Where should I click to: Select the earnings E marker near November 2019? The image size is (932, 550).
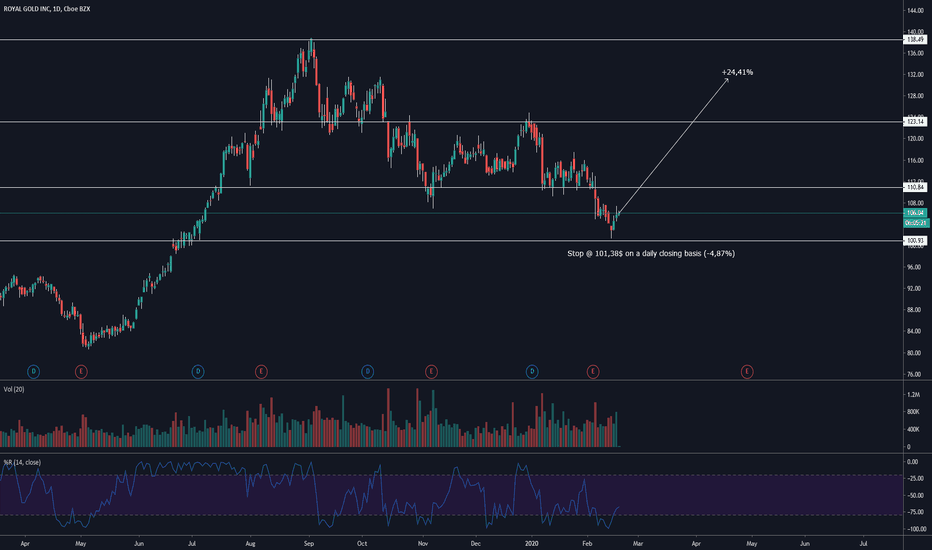(x=432, y=372)
